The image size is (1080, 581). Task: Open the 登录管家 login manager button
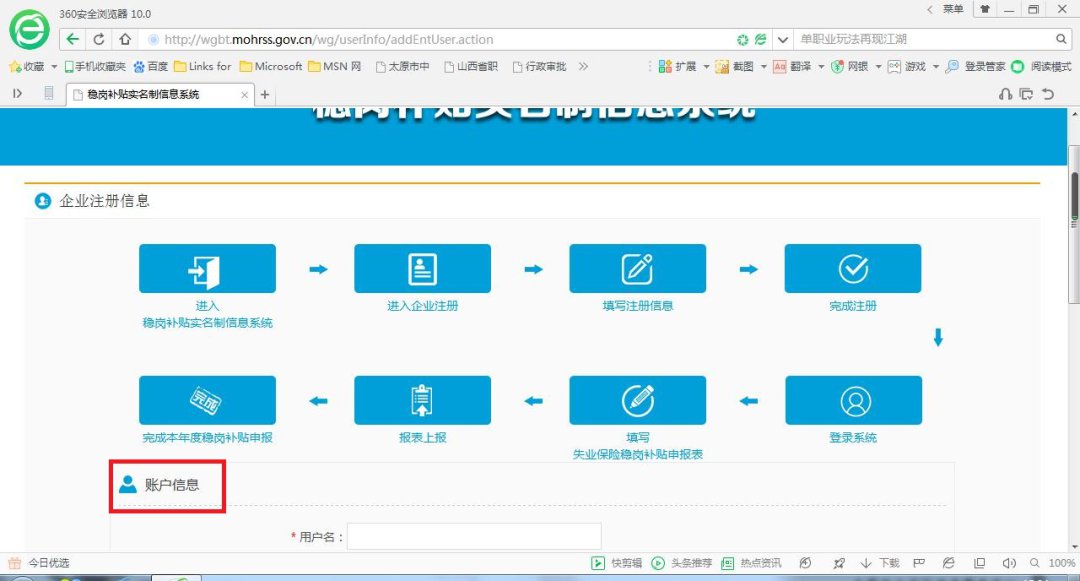976,67
